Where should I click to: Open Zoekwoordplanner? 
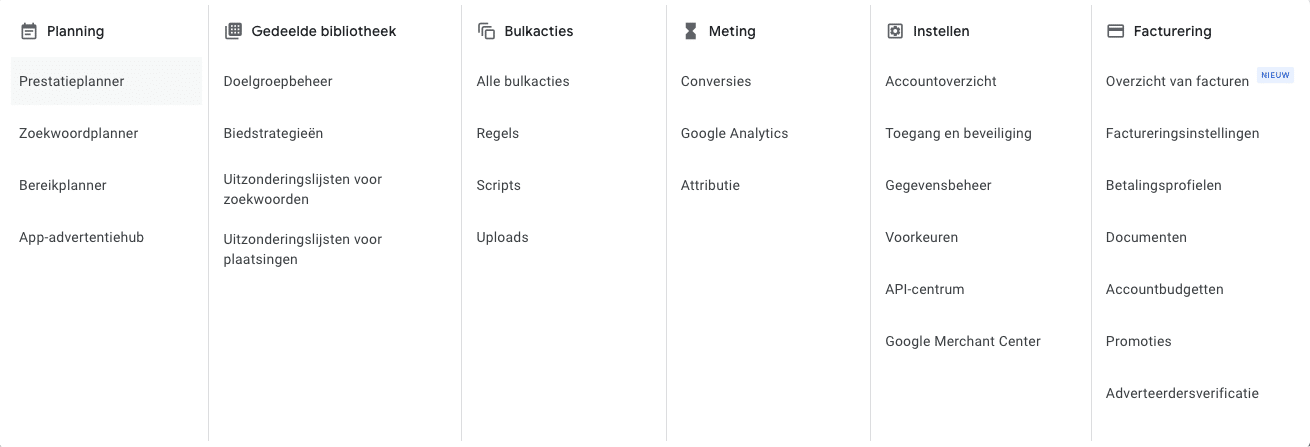(79, 133)
